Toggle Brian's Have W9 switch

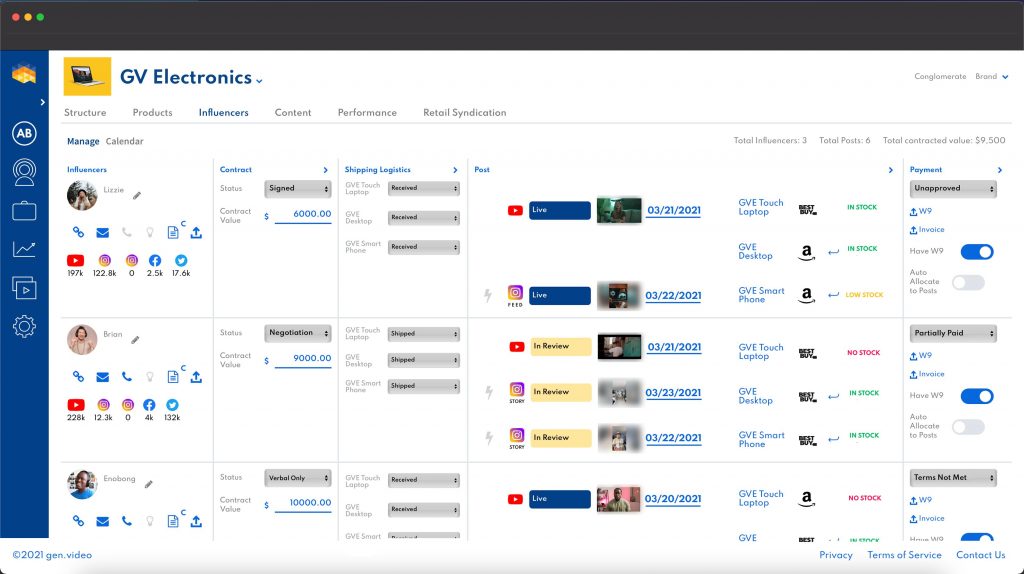(976, 396)
